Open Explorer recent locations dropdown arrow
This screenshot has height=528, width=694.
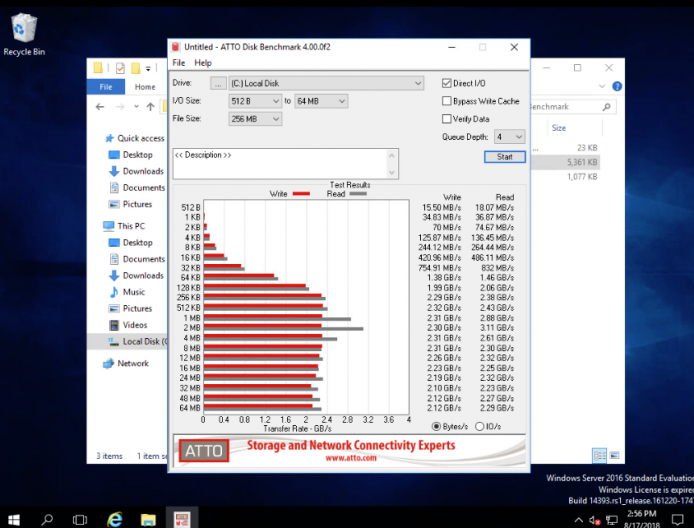point(136,107)
